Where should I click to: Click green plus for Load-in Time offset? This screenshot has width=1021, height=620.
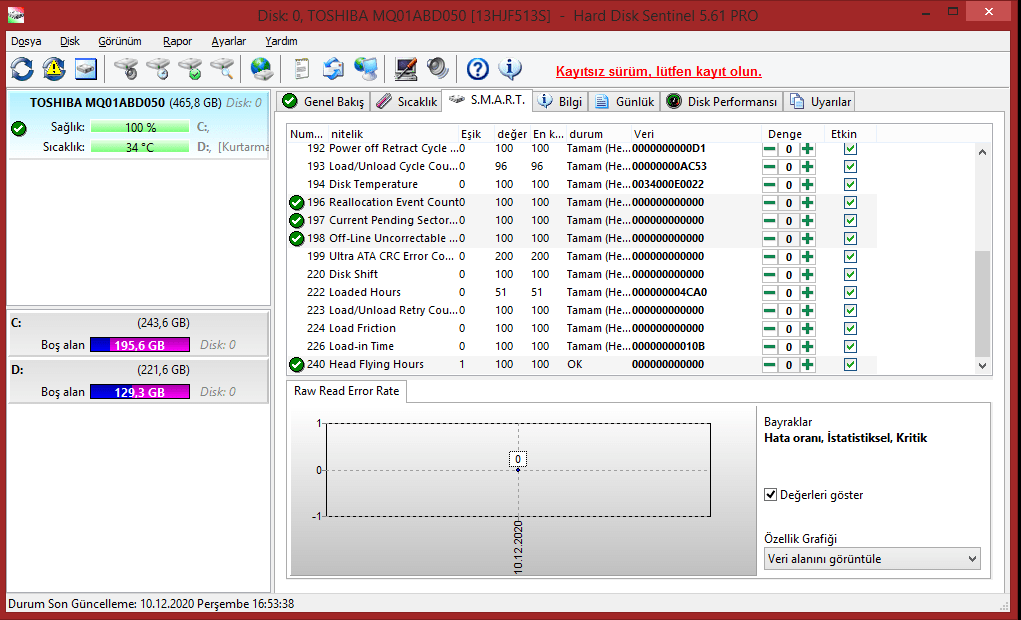coord(807,346)
